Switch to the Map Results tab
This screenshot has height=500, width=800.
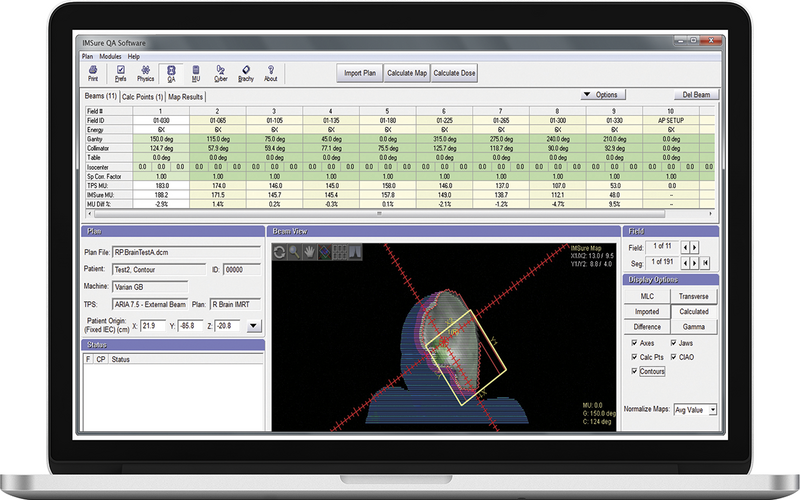pyautogui.click(x=186, y=96)
